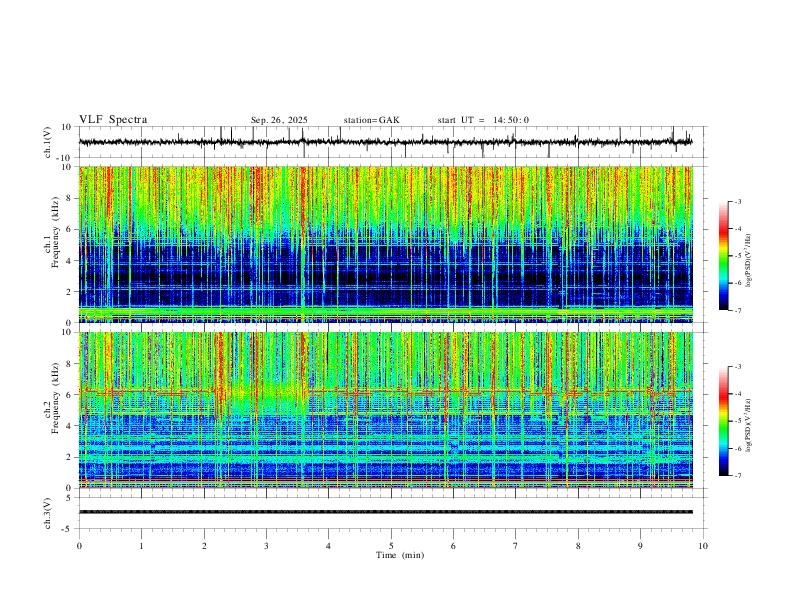Click the '5' tick on time axis
Screen dimensions: 792x612
click(x=391, y=546)
